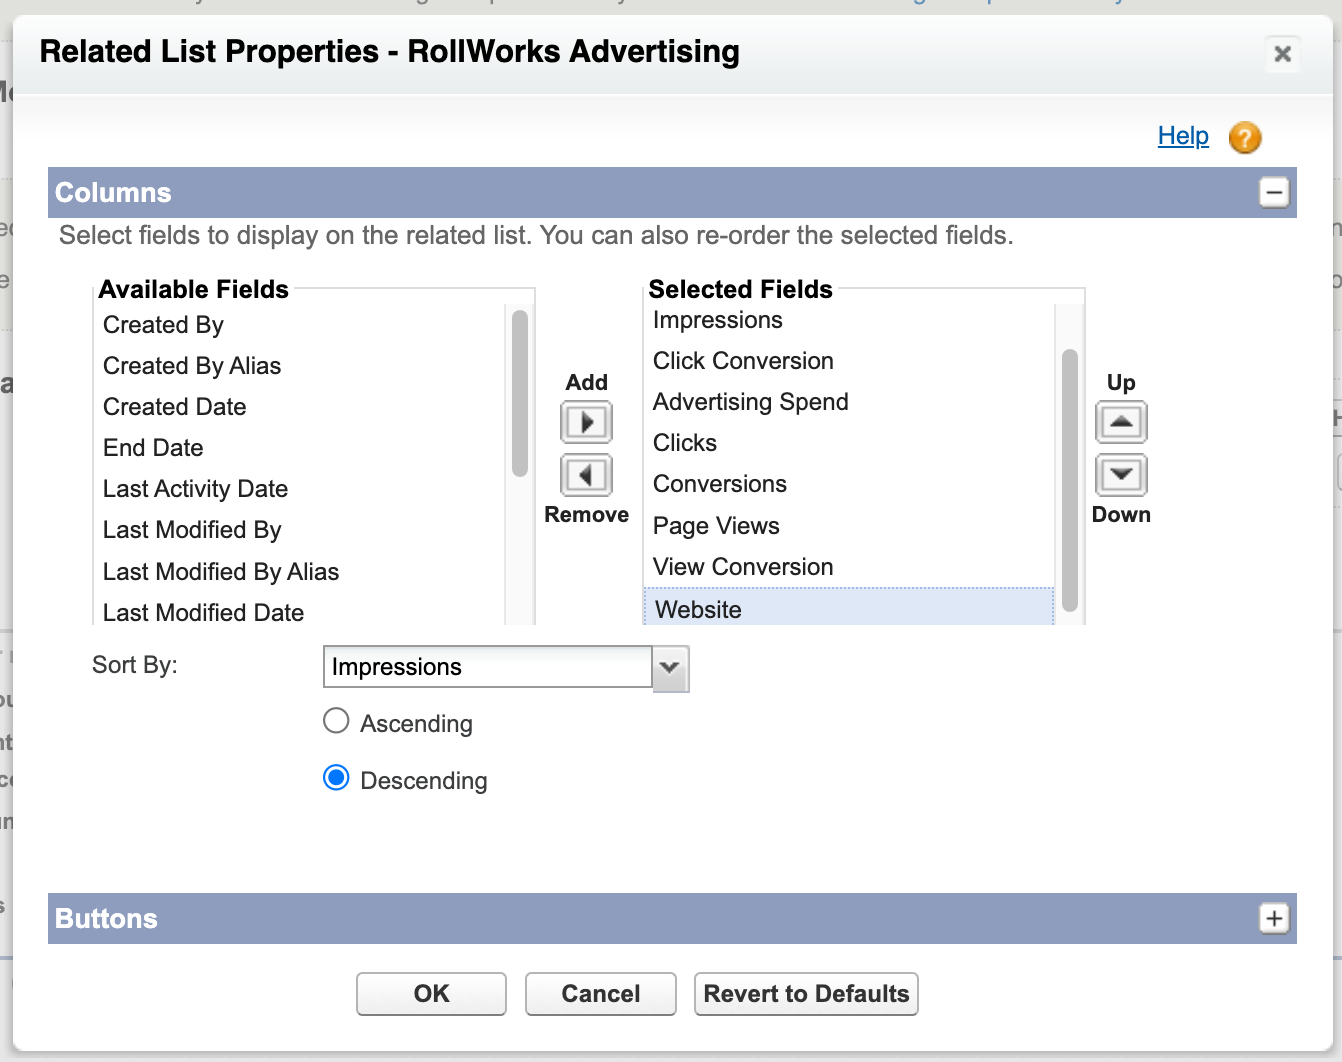This screenshot has height=1062, width=1342.
Task: Select Click Conversion in Selected Fields
Action: (x=850, y=361)
